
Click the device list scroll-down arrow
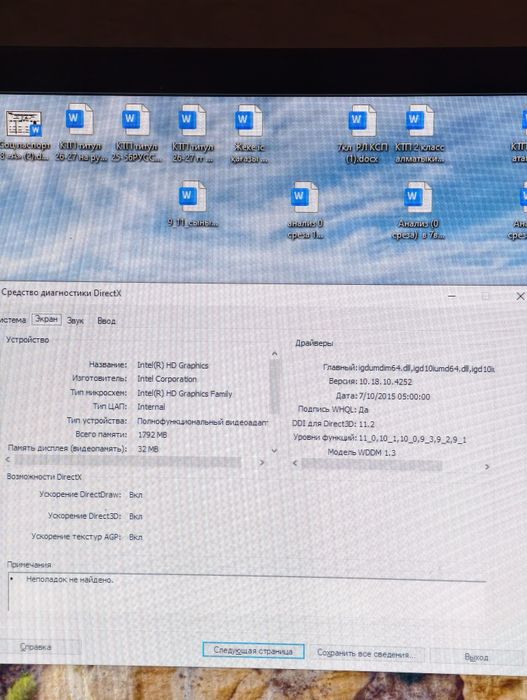point(275,451)
